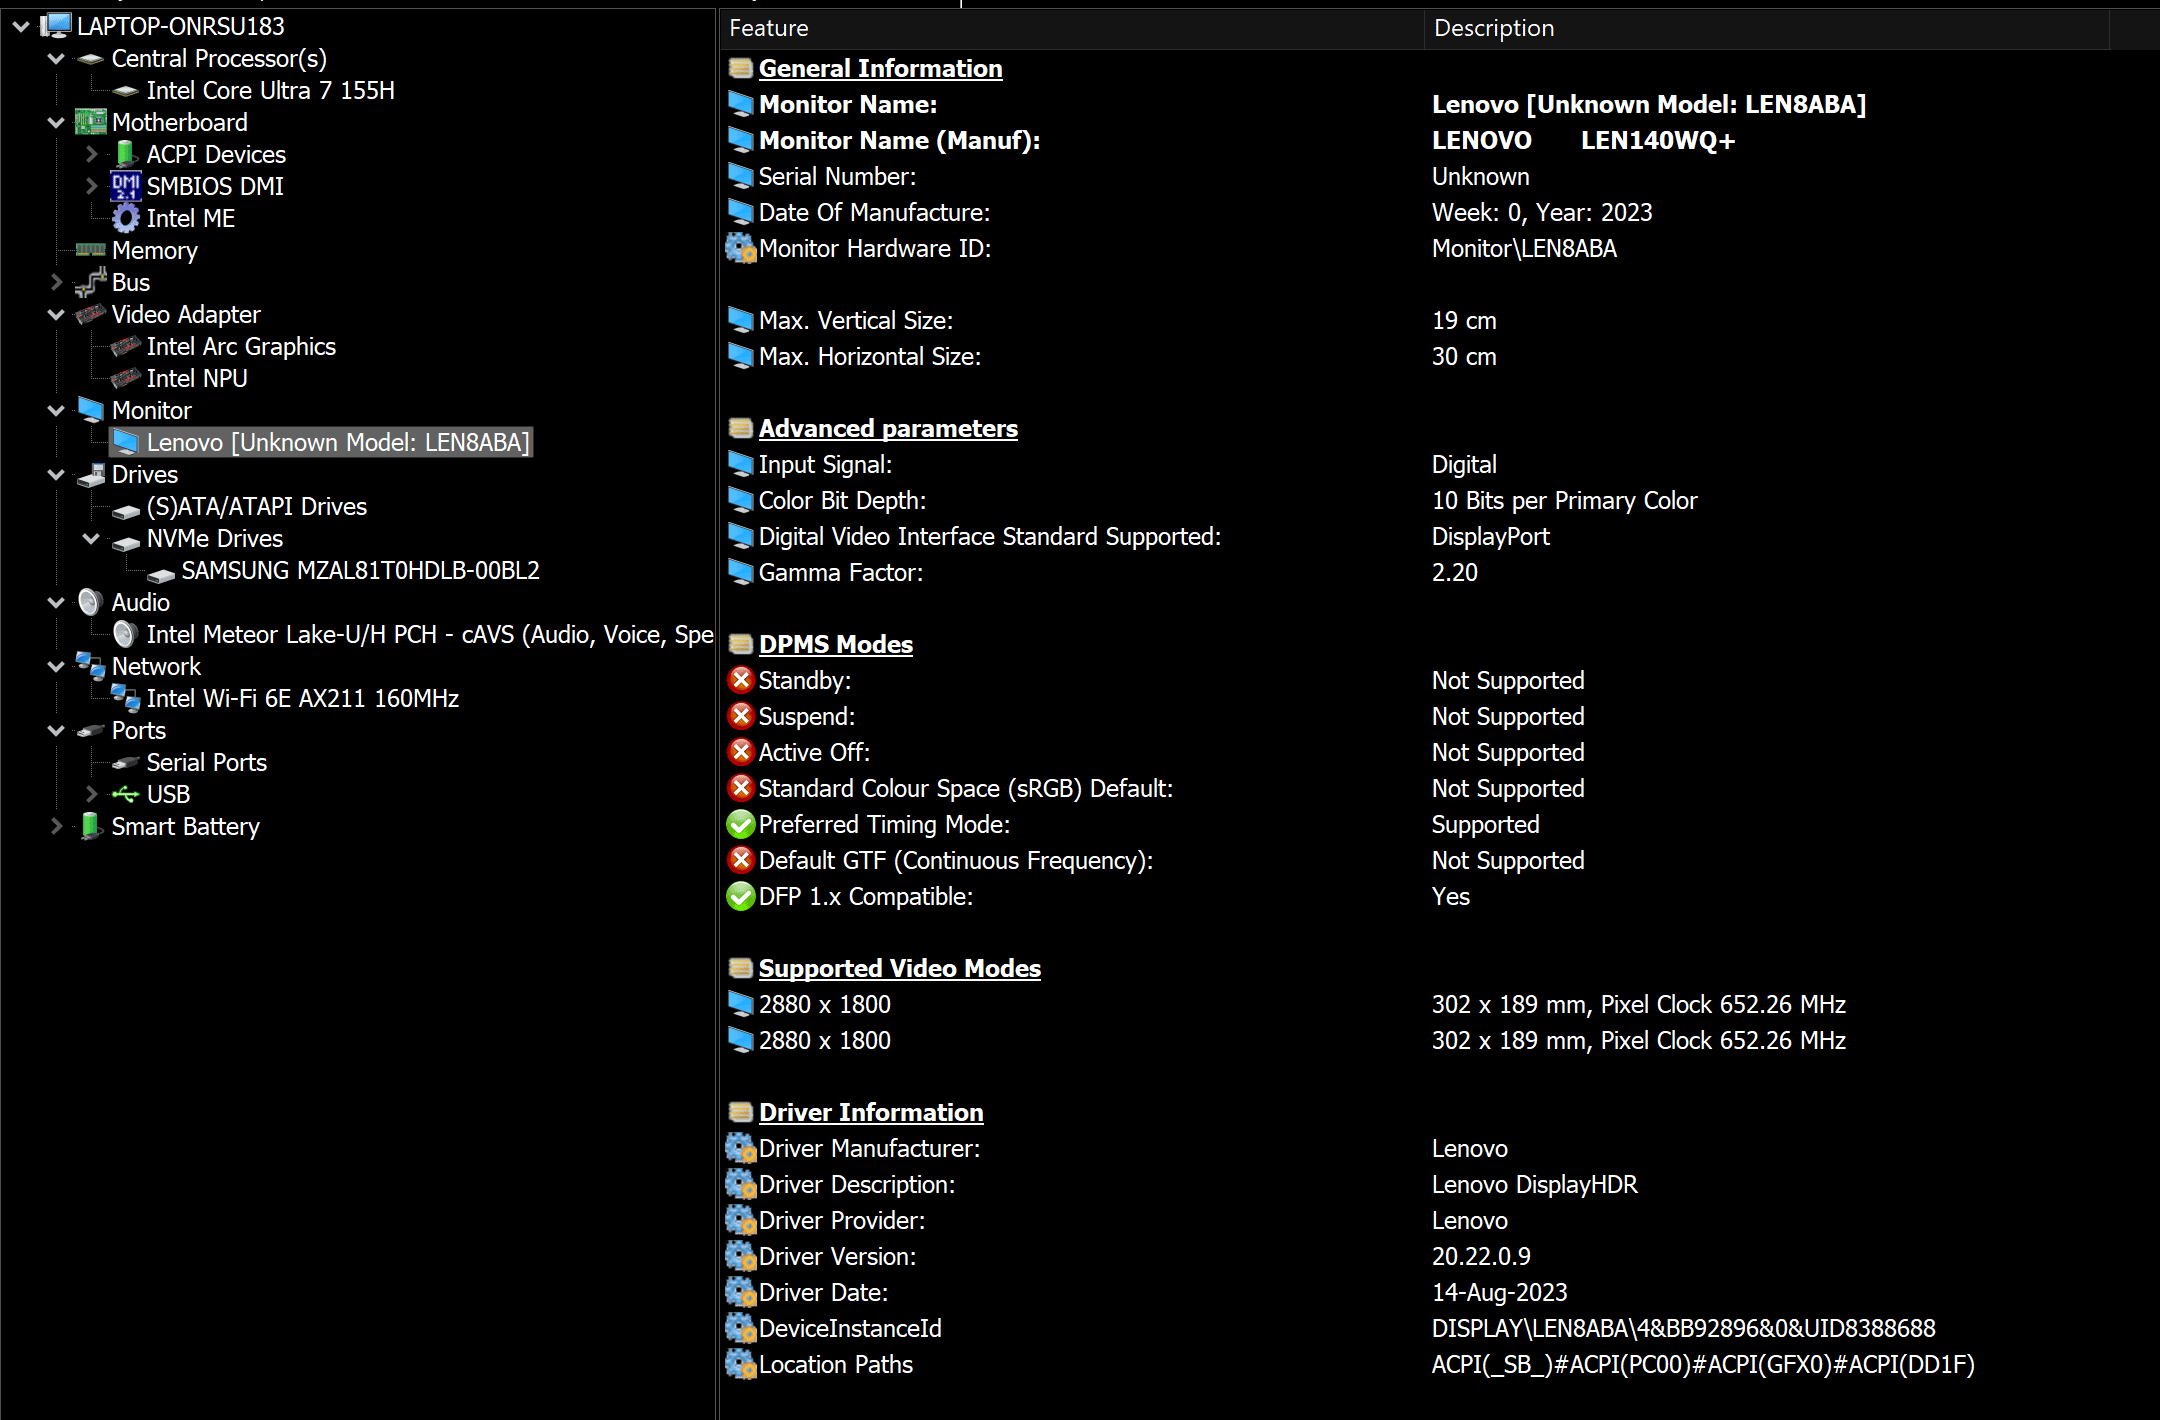This screenshot has height=1420, width=2160.
Task: Click the Memory module icon
Action: 91,250
